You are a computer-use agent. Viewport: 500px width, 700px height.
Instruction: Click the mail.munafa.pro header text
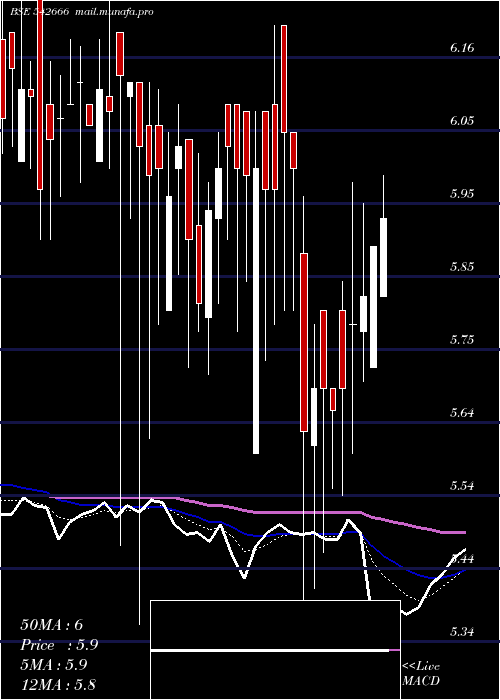click(113, 12)
